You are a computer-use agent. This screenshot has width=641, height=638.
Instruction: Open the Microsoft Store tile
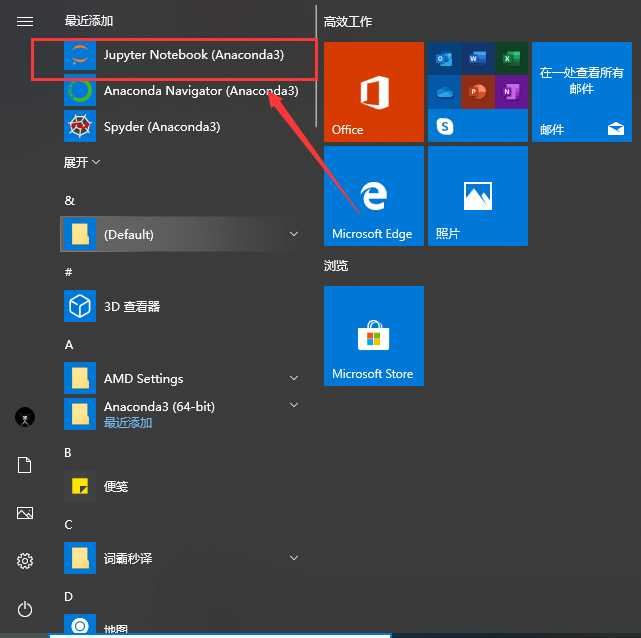(x=374, y=336)
